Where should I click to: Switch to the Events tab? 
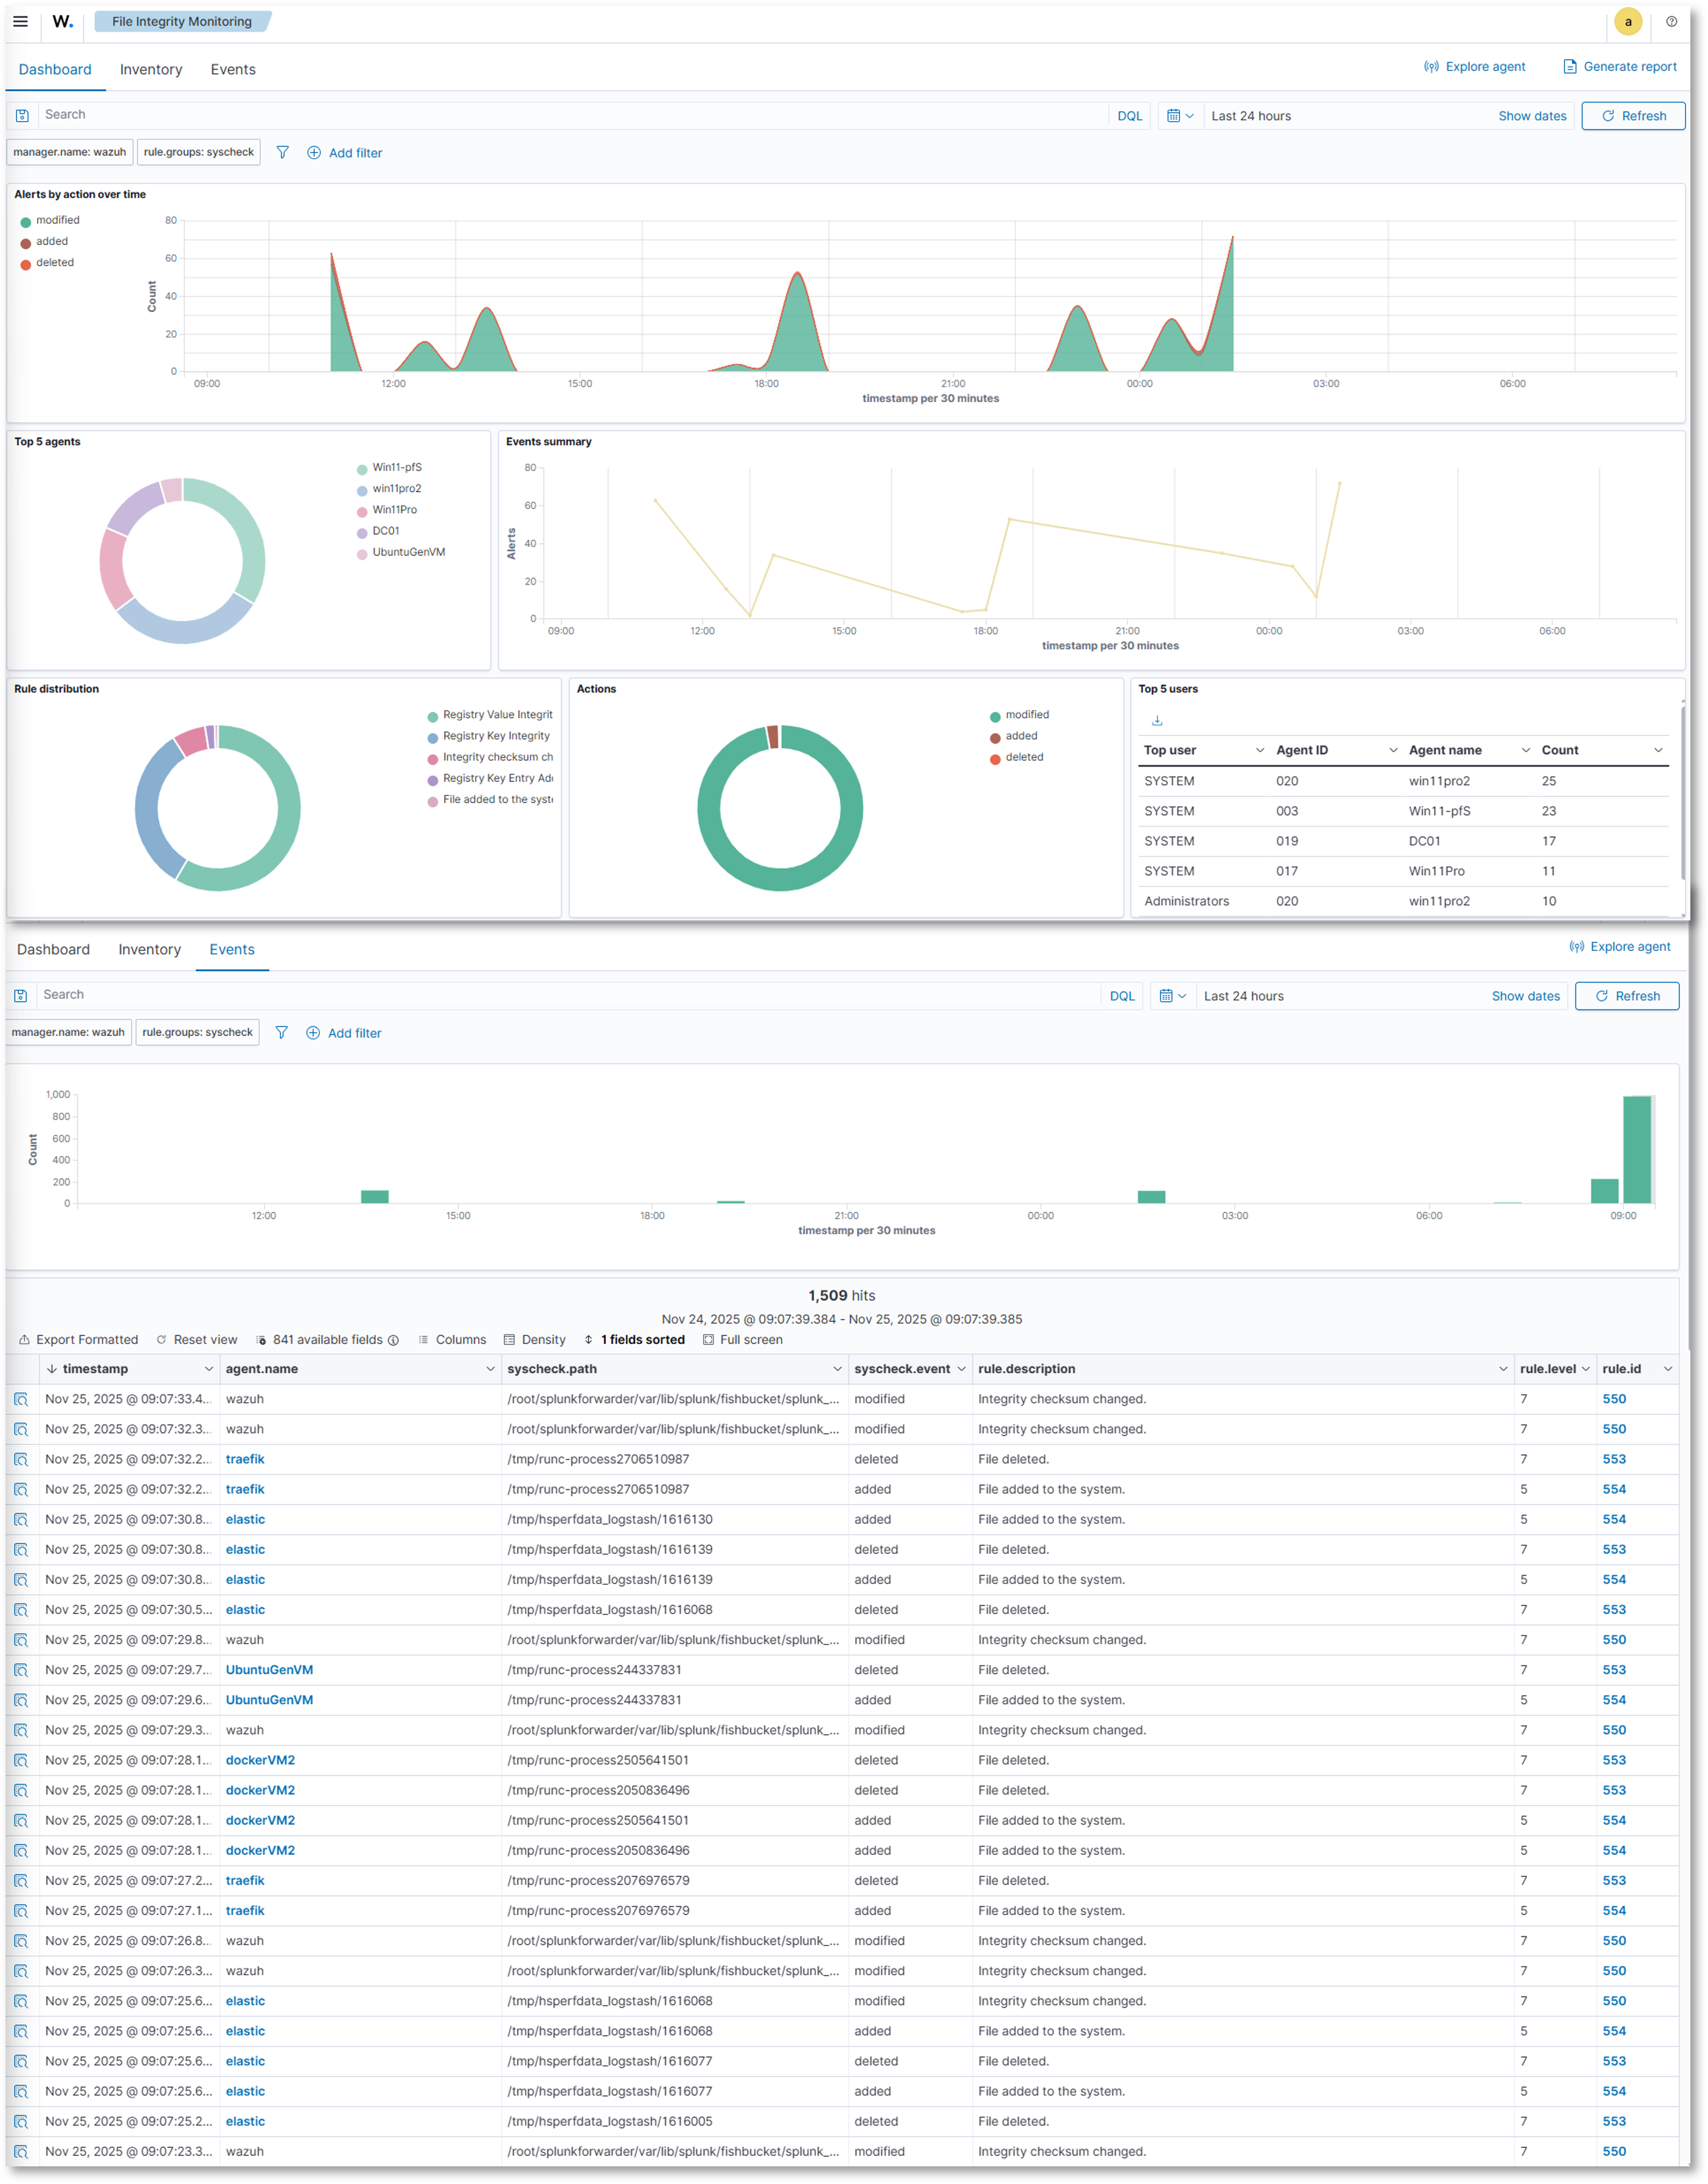[x=233, y=69]
